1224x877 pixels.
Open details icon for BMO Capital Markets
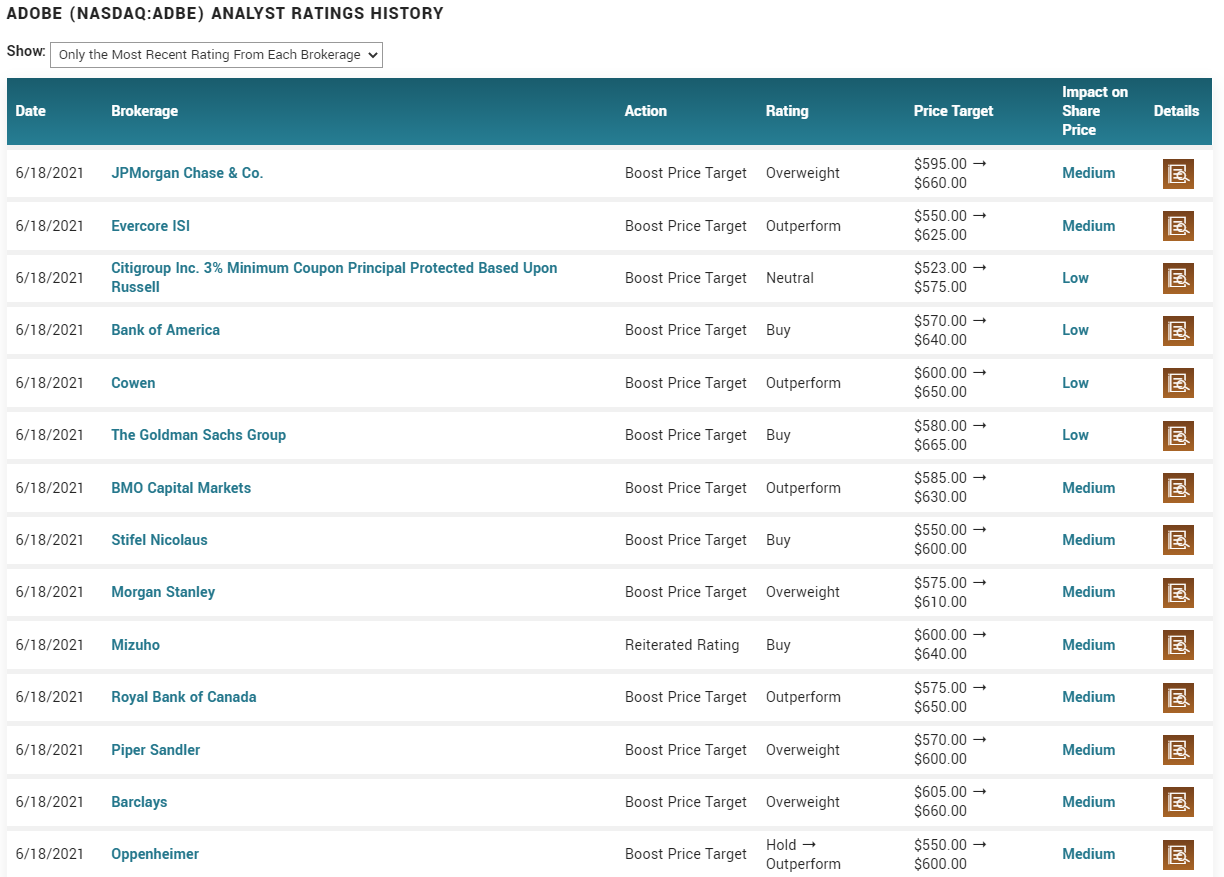point(1178,488)
